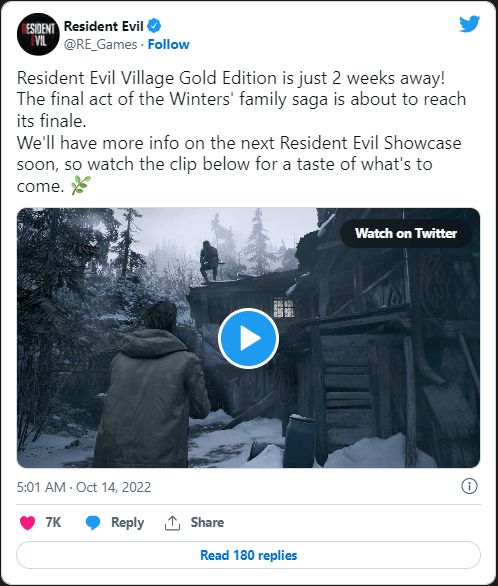The image size is (498, 586).
Task: Play the embedded video clip
Action: (x=248, y=338)
